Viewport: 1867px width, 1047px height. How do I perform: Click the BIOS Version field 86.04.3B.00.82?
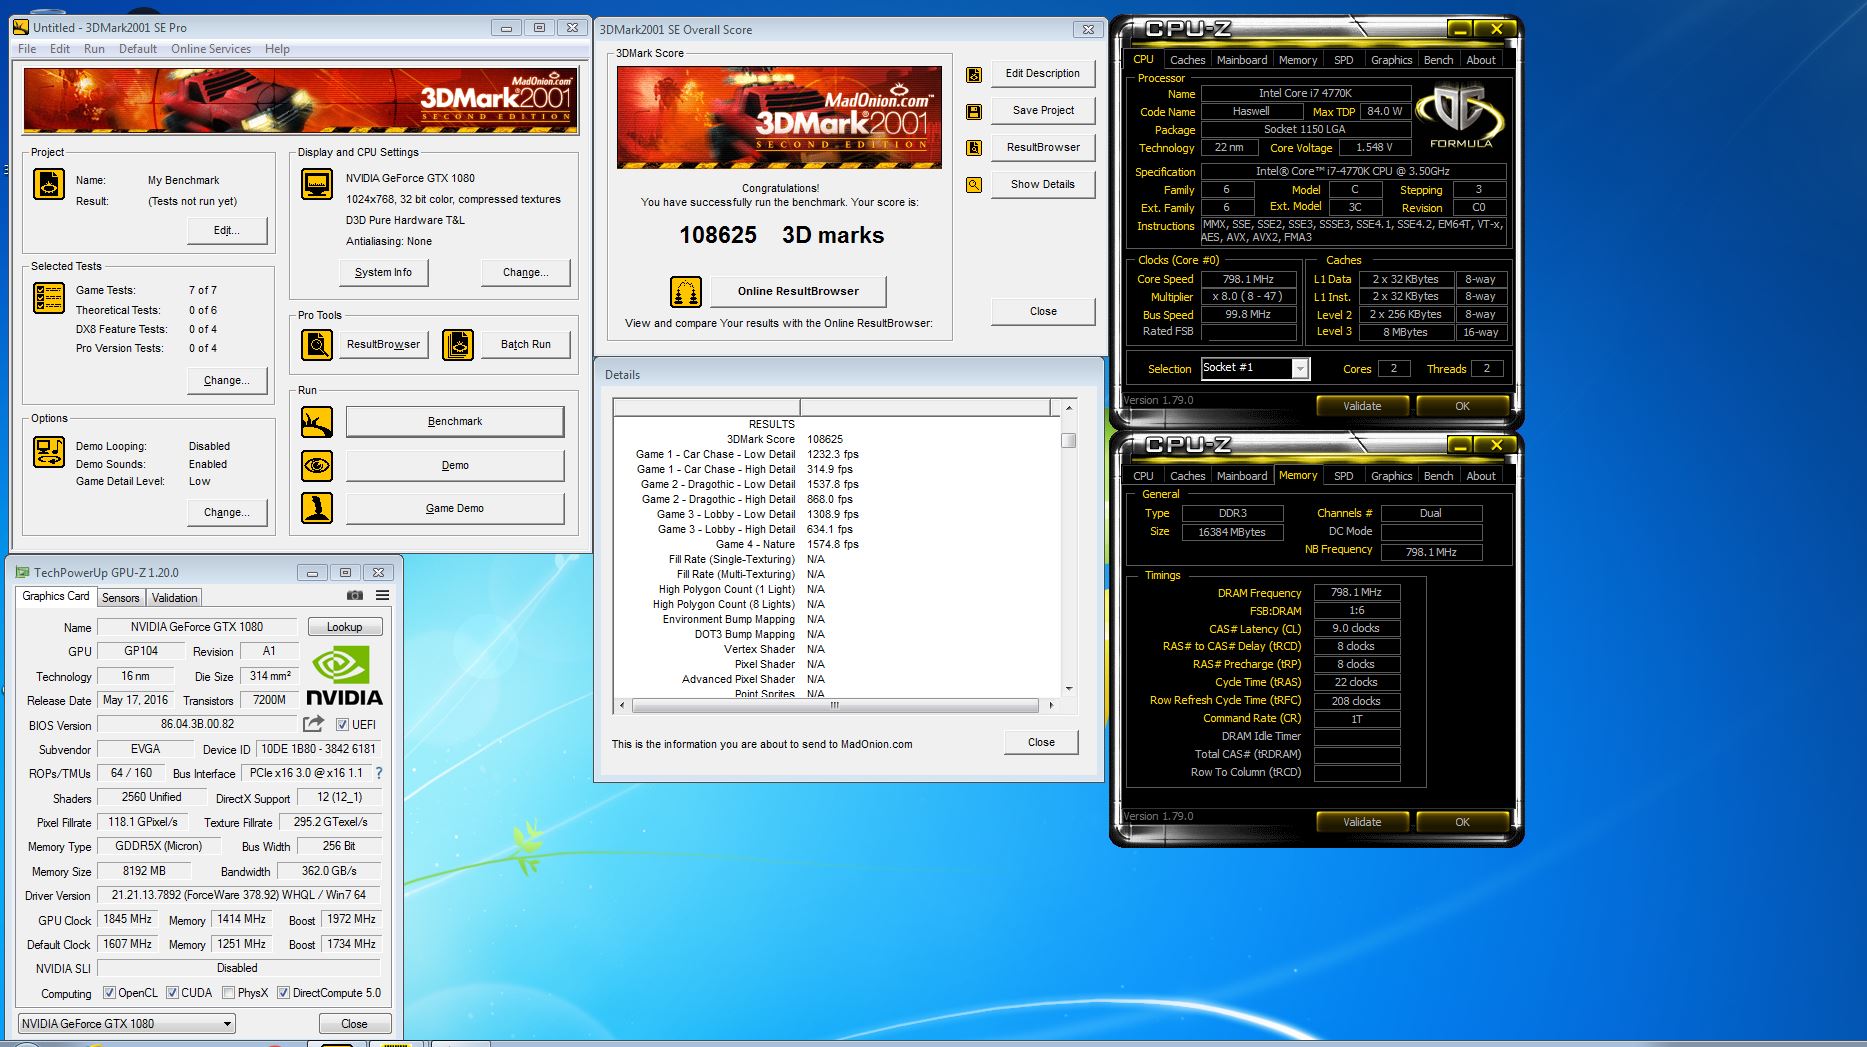tap(197, 724)
